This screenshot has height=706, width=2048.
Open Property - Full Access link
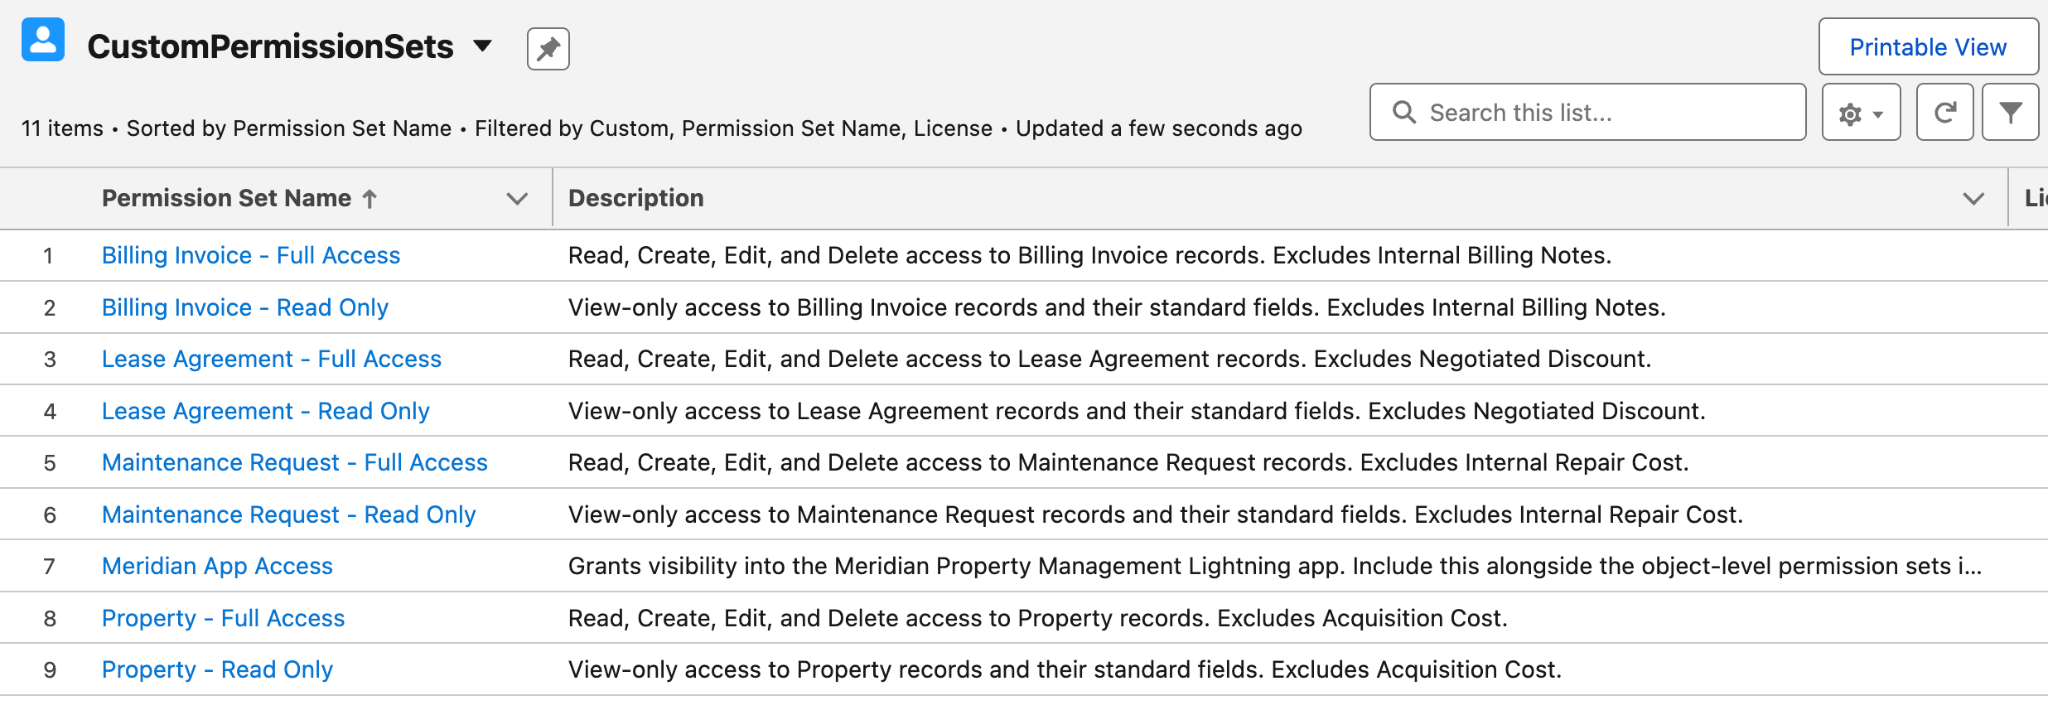(223, 619)
